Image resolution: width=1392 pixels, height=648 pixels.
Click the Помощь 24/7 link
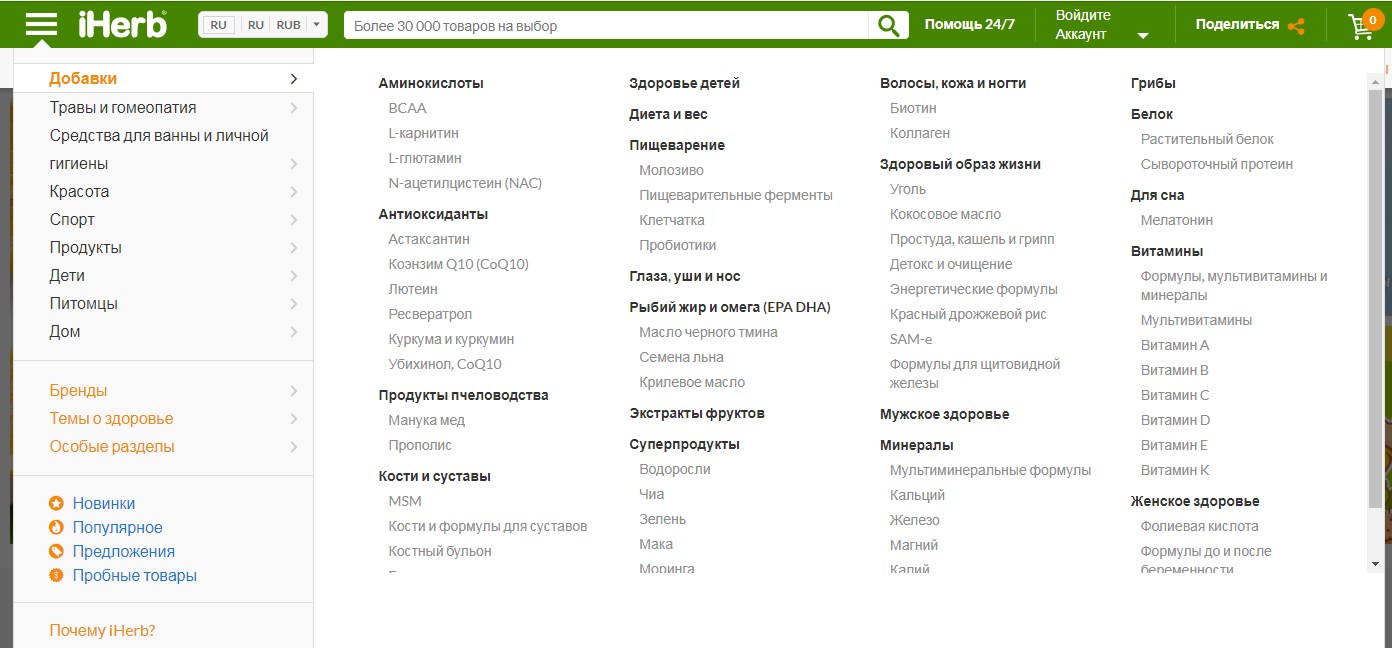(969, 25)
